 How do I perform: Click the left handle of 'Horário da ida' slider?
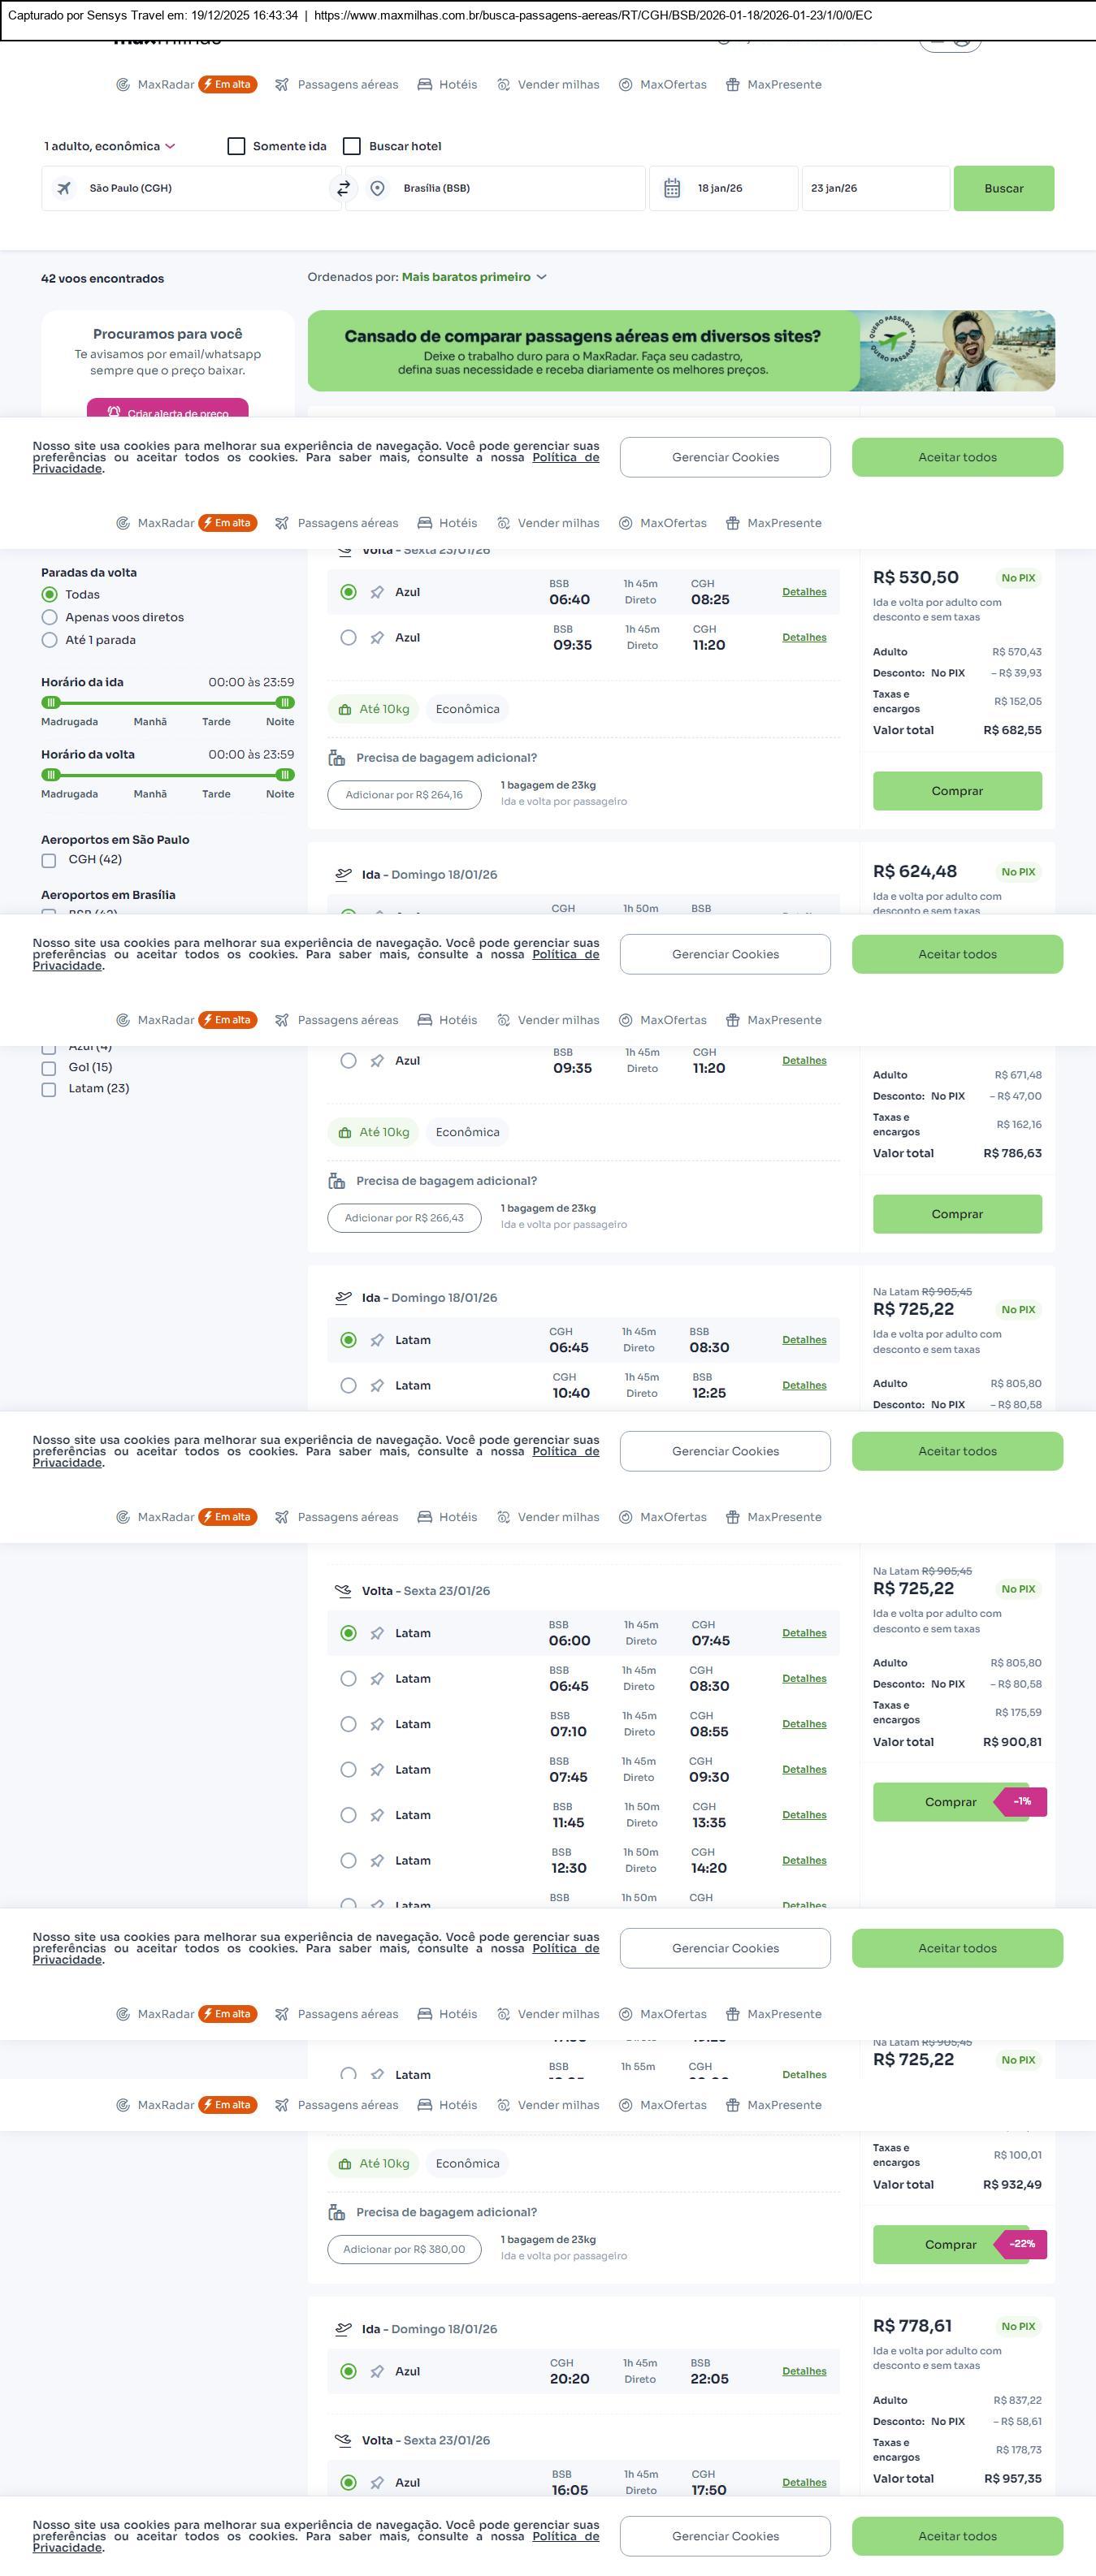(51, 702)
